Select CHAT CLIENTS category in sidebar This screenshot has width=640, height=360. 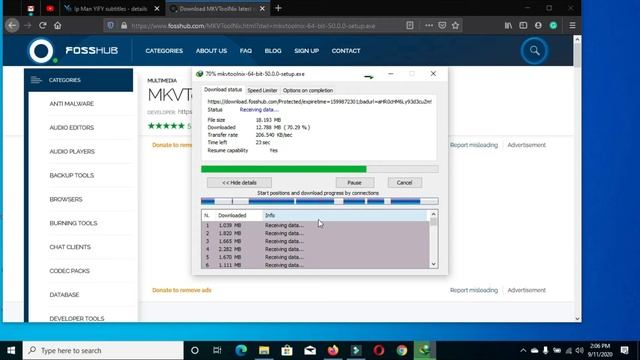click(x=70, y=247)
